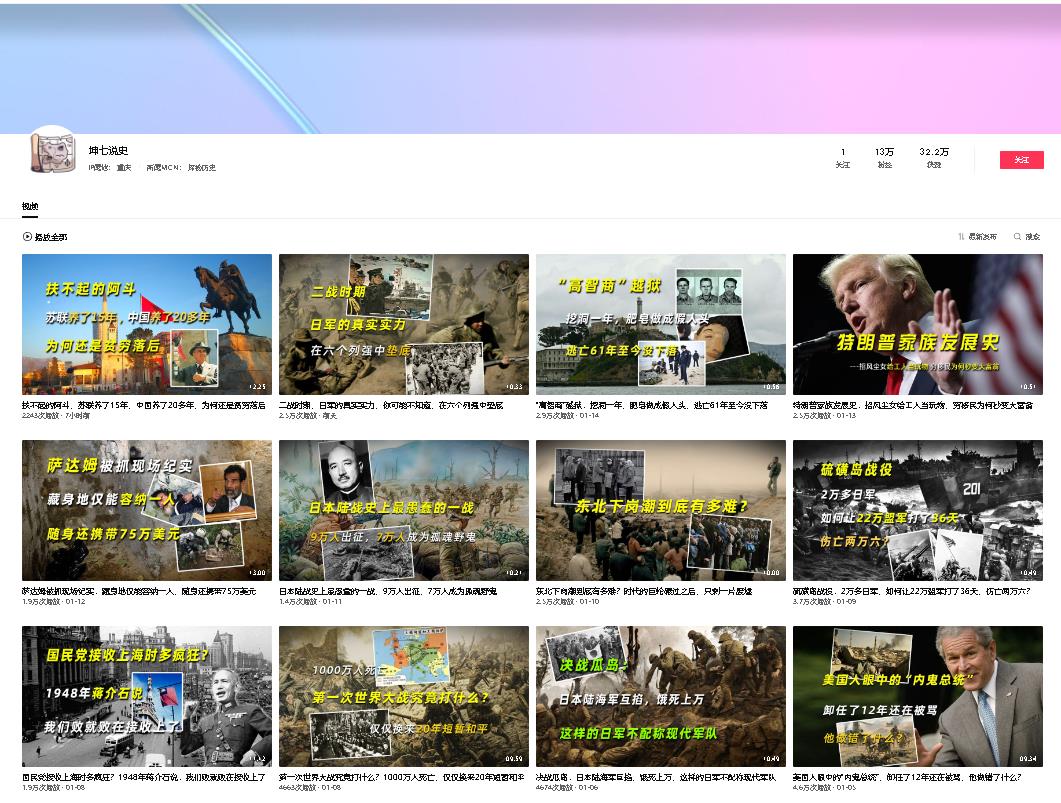
Task: Play the 高智商越狱 video thumbnail
Action: (661, 324)
